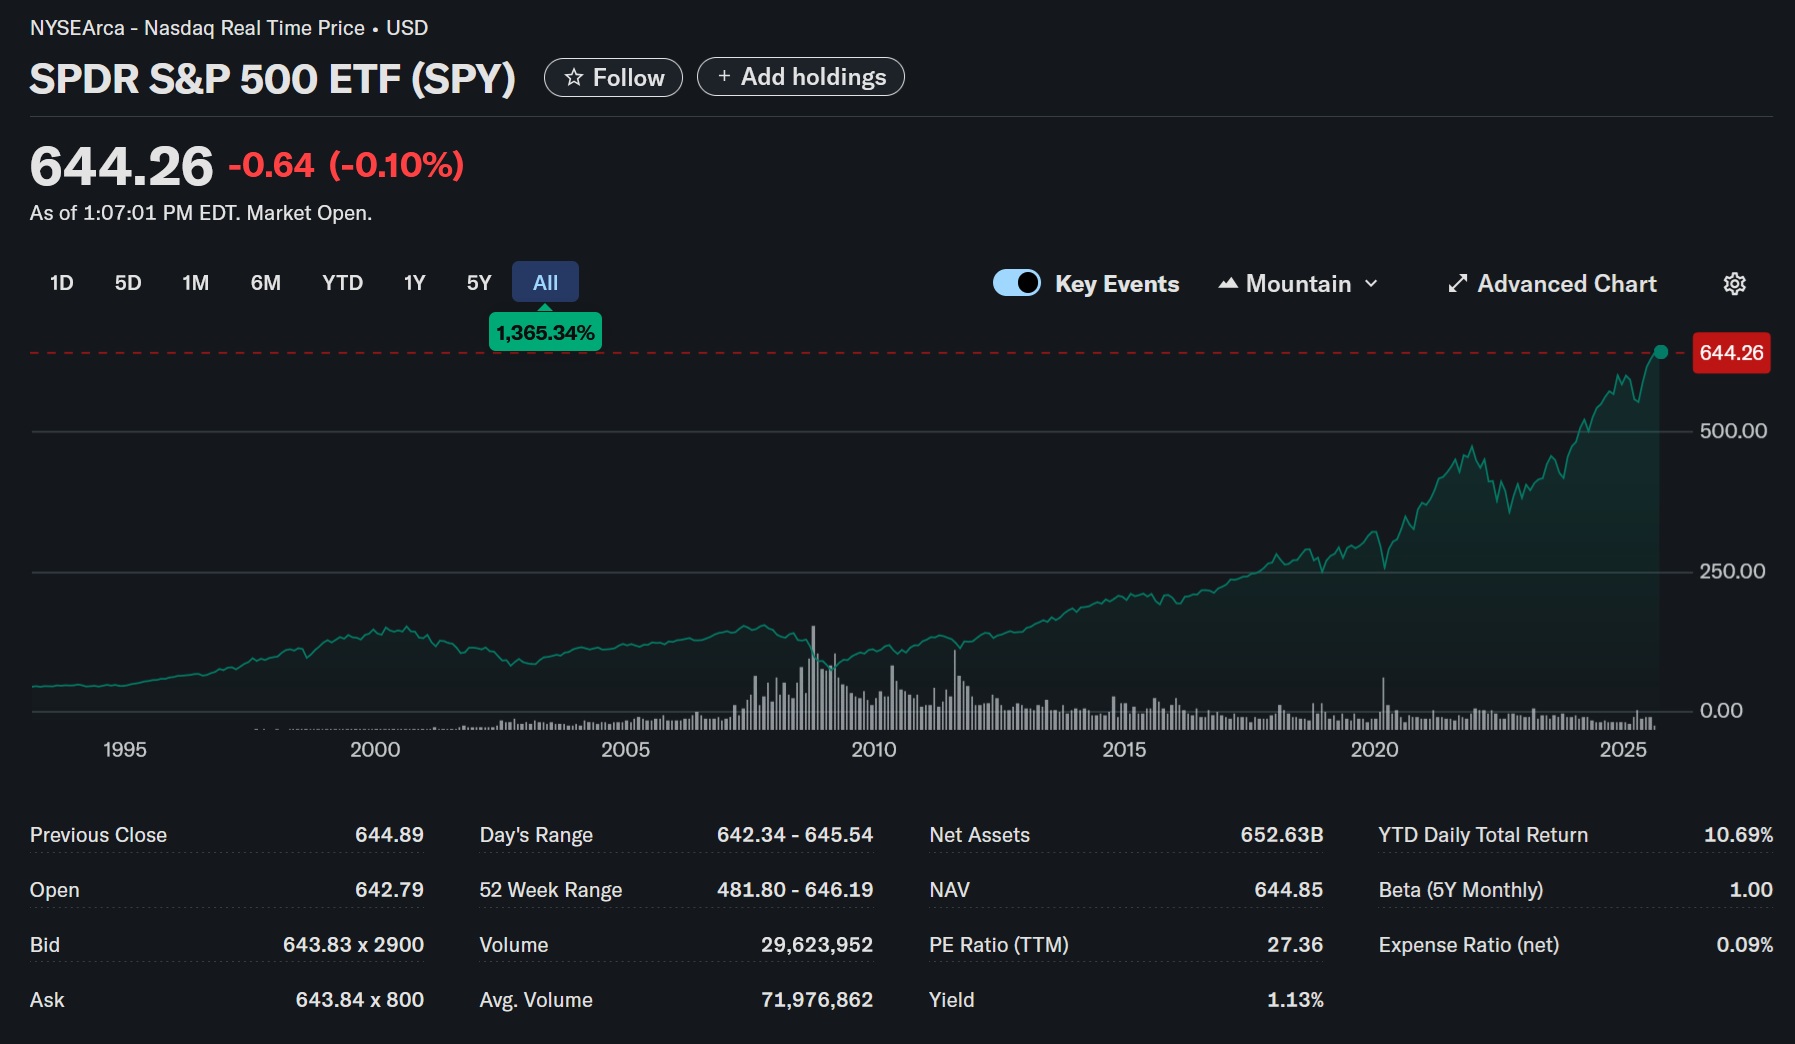Expand the Mountain chart type dropdown chevron

point(1371,284)
